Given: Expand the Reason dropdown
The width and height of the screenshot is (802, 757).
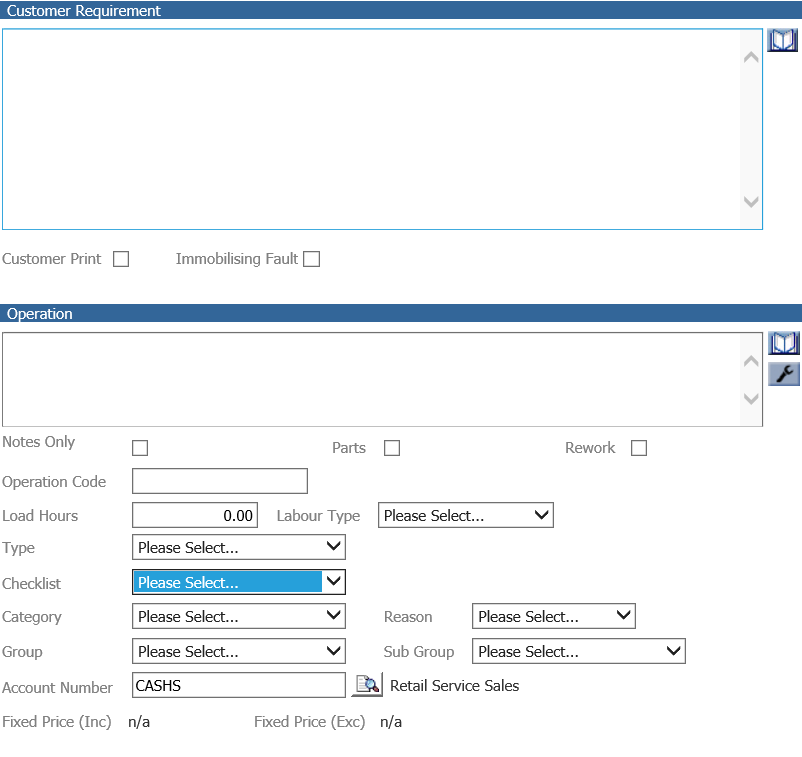Looking at the screenshot, I should coord(553,616).
